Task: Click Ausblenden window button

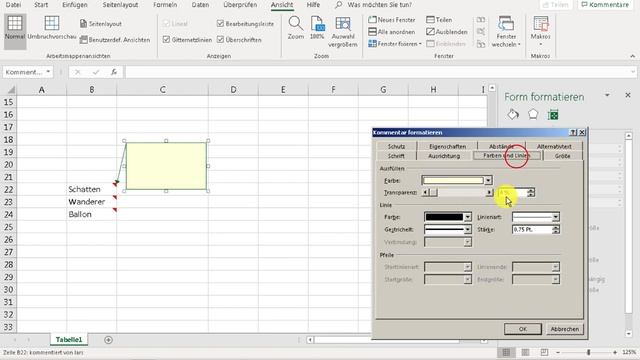Action: 447,31
